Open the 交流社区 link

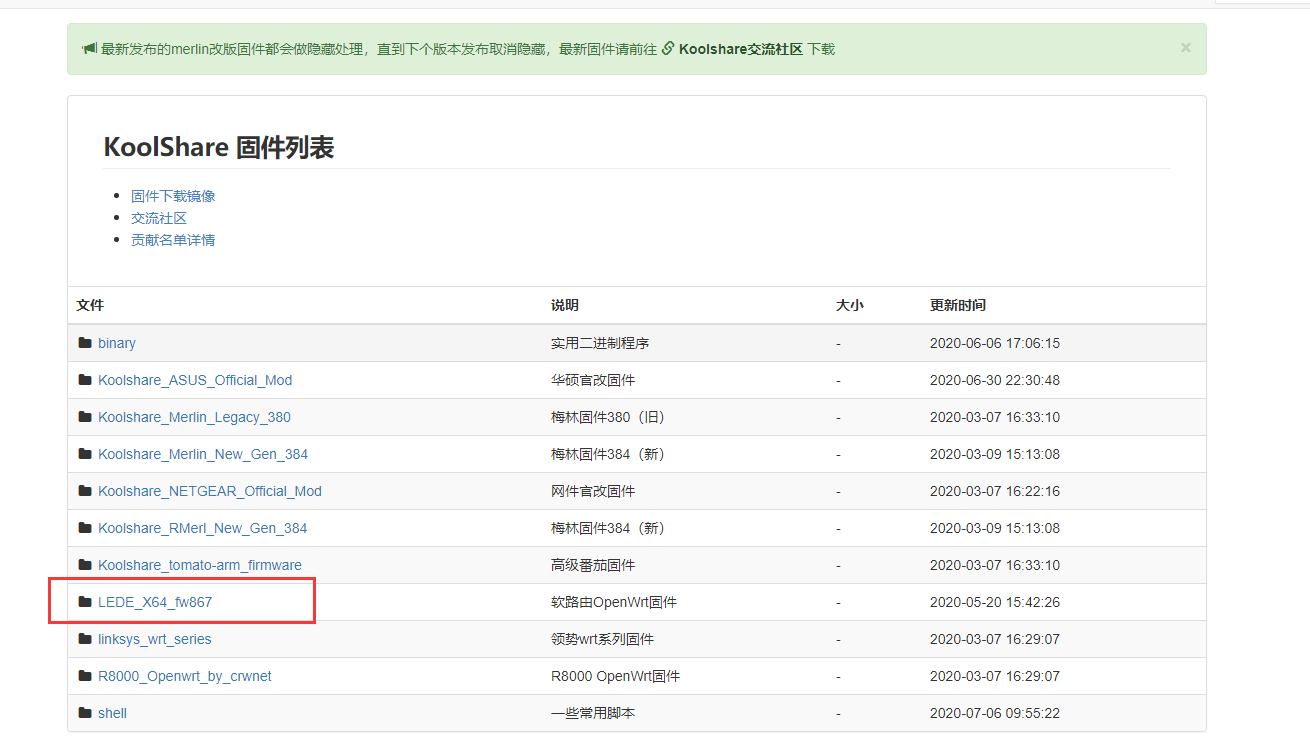coord(158,217)
